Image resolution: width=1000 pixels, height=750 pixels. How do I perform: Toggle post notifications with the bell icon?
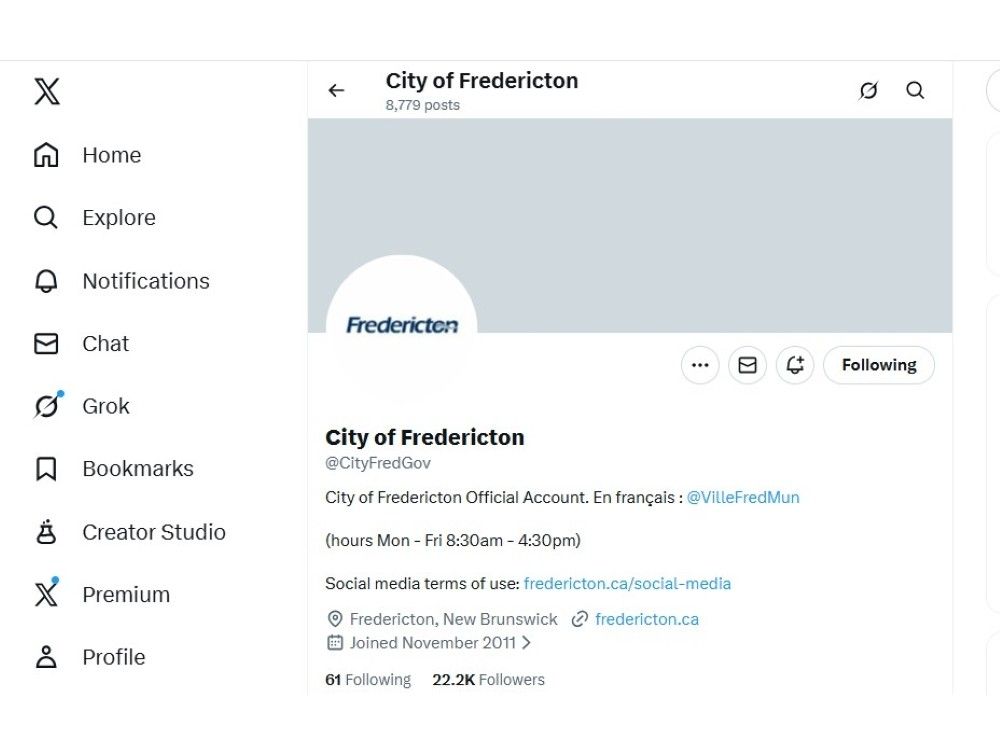coord(794,365)
